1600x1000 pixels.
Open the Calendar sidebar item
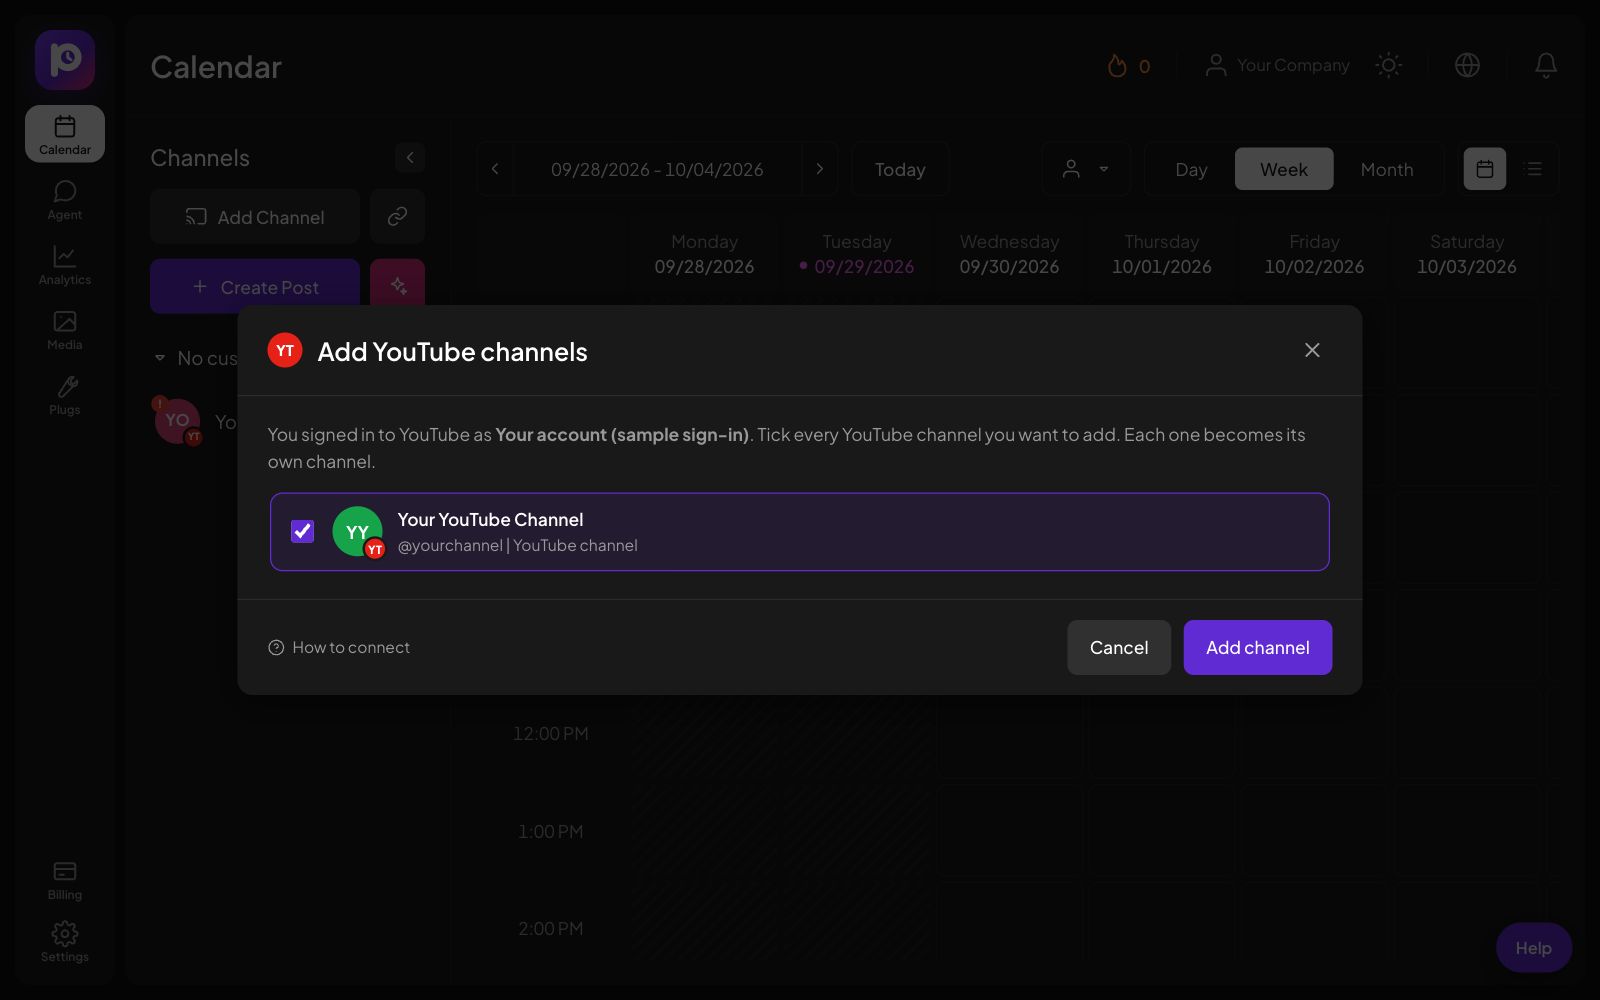coord(65,134)
